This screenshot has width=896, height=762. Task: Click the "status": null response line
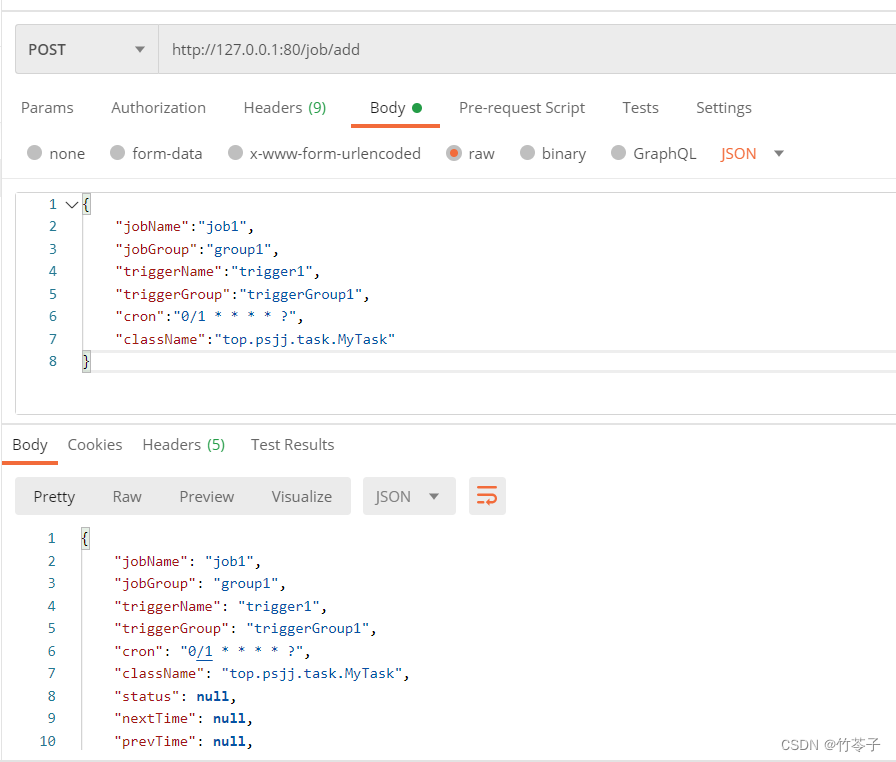pos(175,697)
